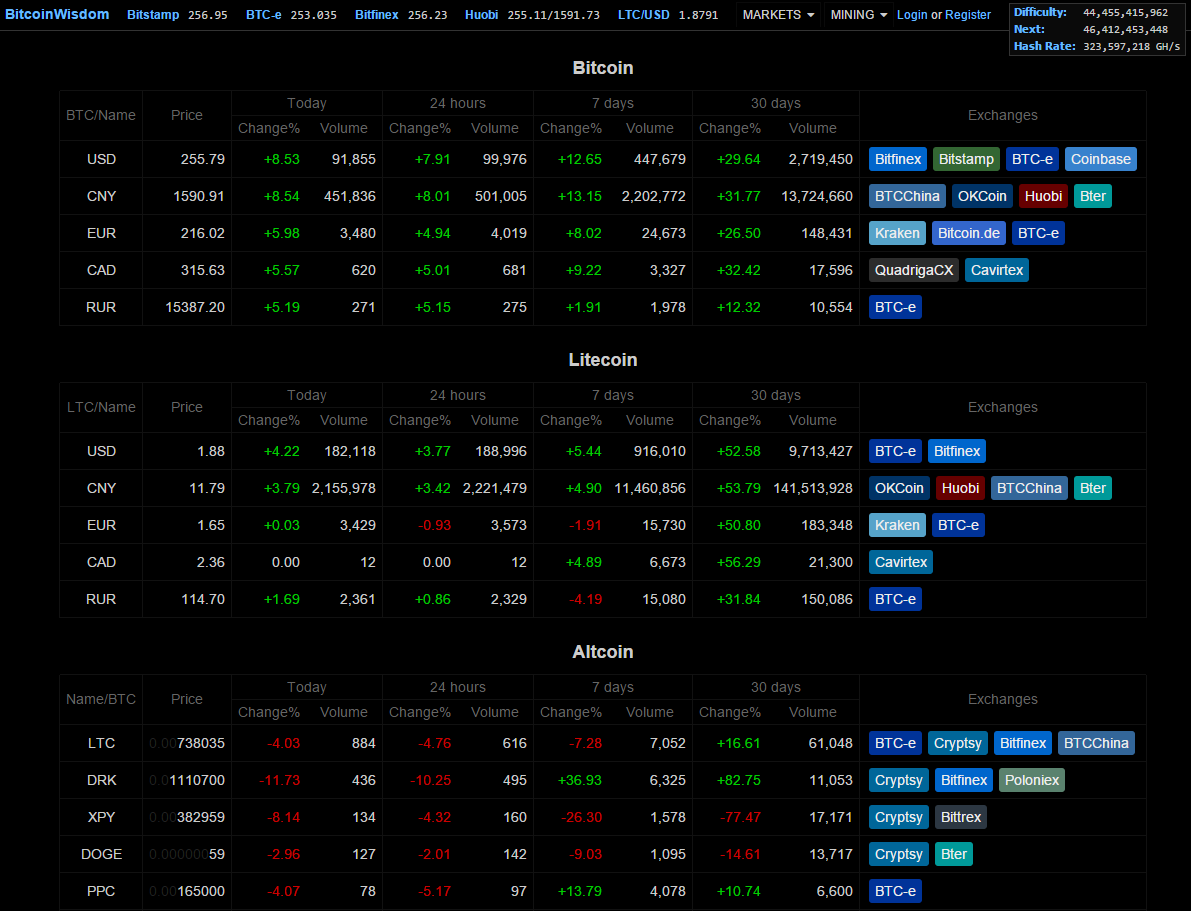Screen dimensions: 1191x911
Task: Open Cryptsy exchange in DOGE row
Action: click(x=899, y=854)
